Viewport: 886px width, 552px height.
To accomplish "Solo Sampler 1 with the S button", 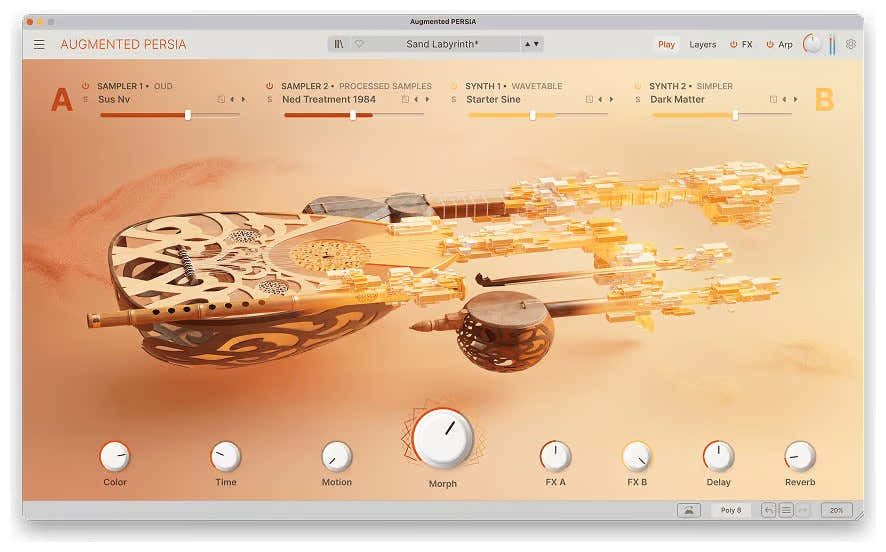I will pyautogui.click(x=85, y=99).
